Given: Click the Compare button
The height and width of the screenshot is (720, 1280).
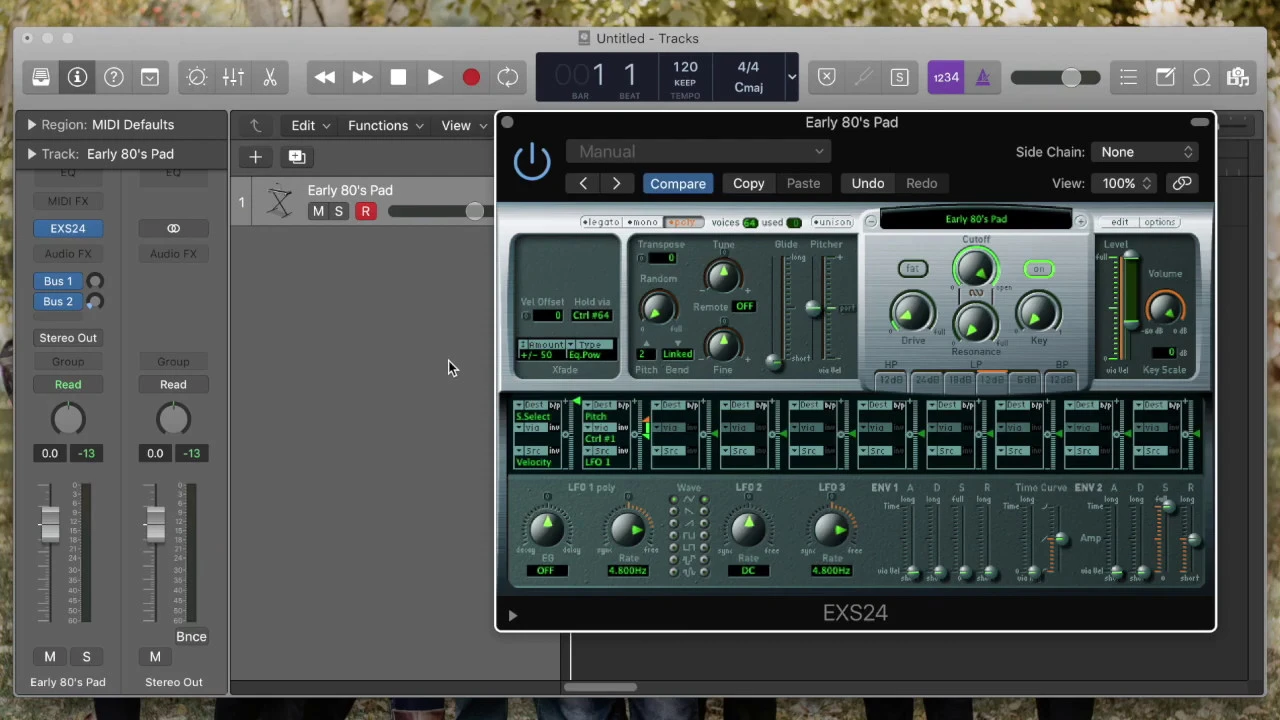Looking at the screenshot, I should pyautogui.click(x=678, y=184).
